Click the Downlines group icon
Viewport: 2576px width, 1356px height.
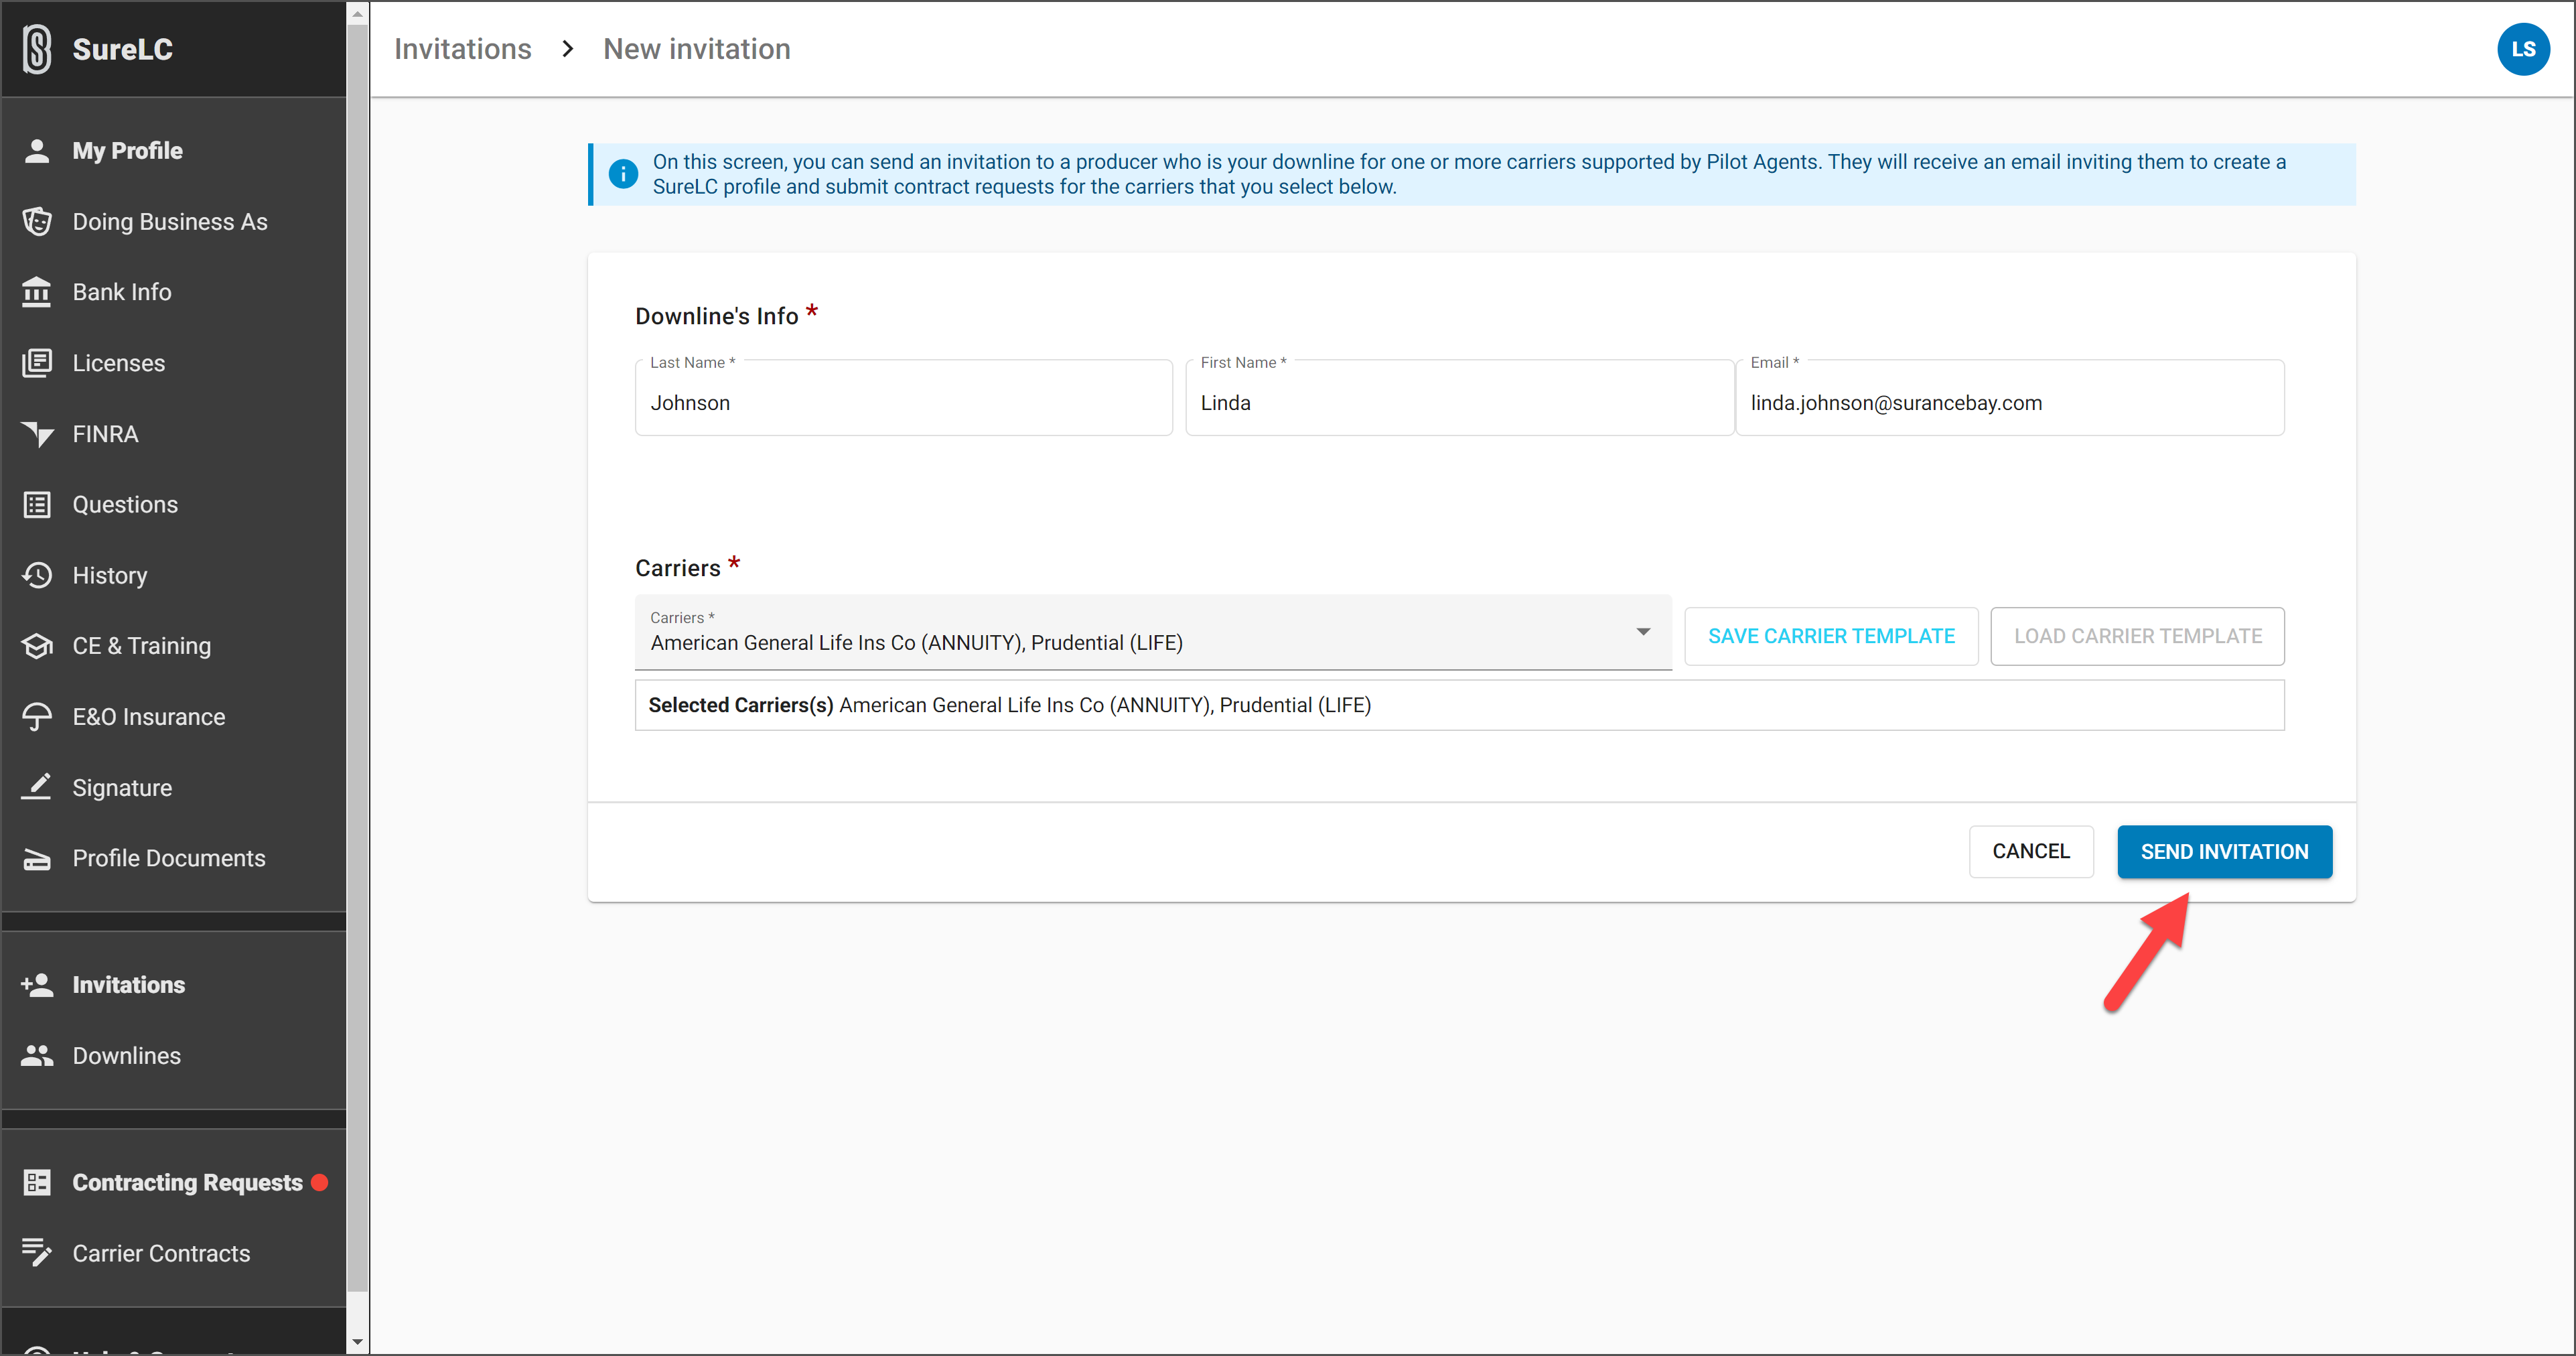point(37,1055)
